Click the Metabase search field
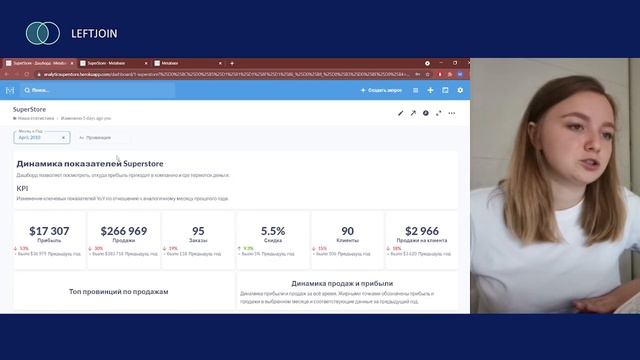The width and height of the screenshot is (640, 360). (98, 90)
